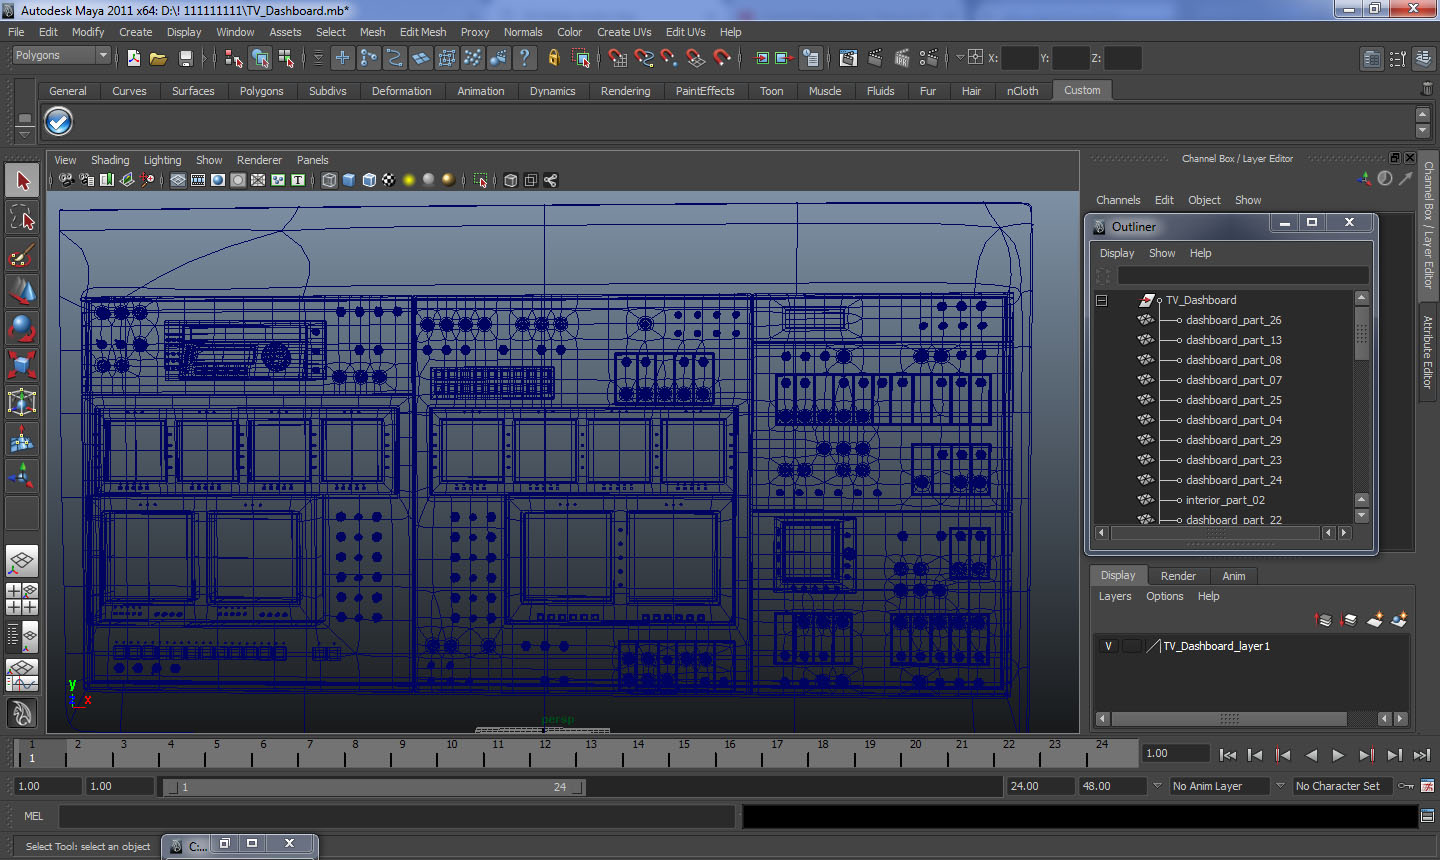Collapse the TV_Dashboard node in Outliner
Screen dimensions: 1440x860
[x=1101, y=300]
